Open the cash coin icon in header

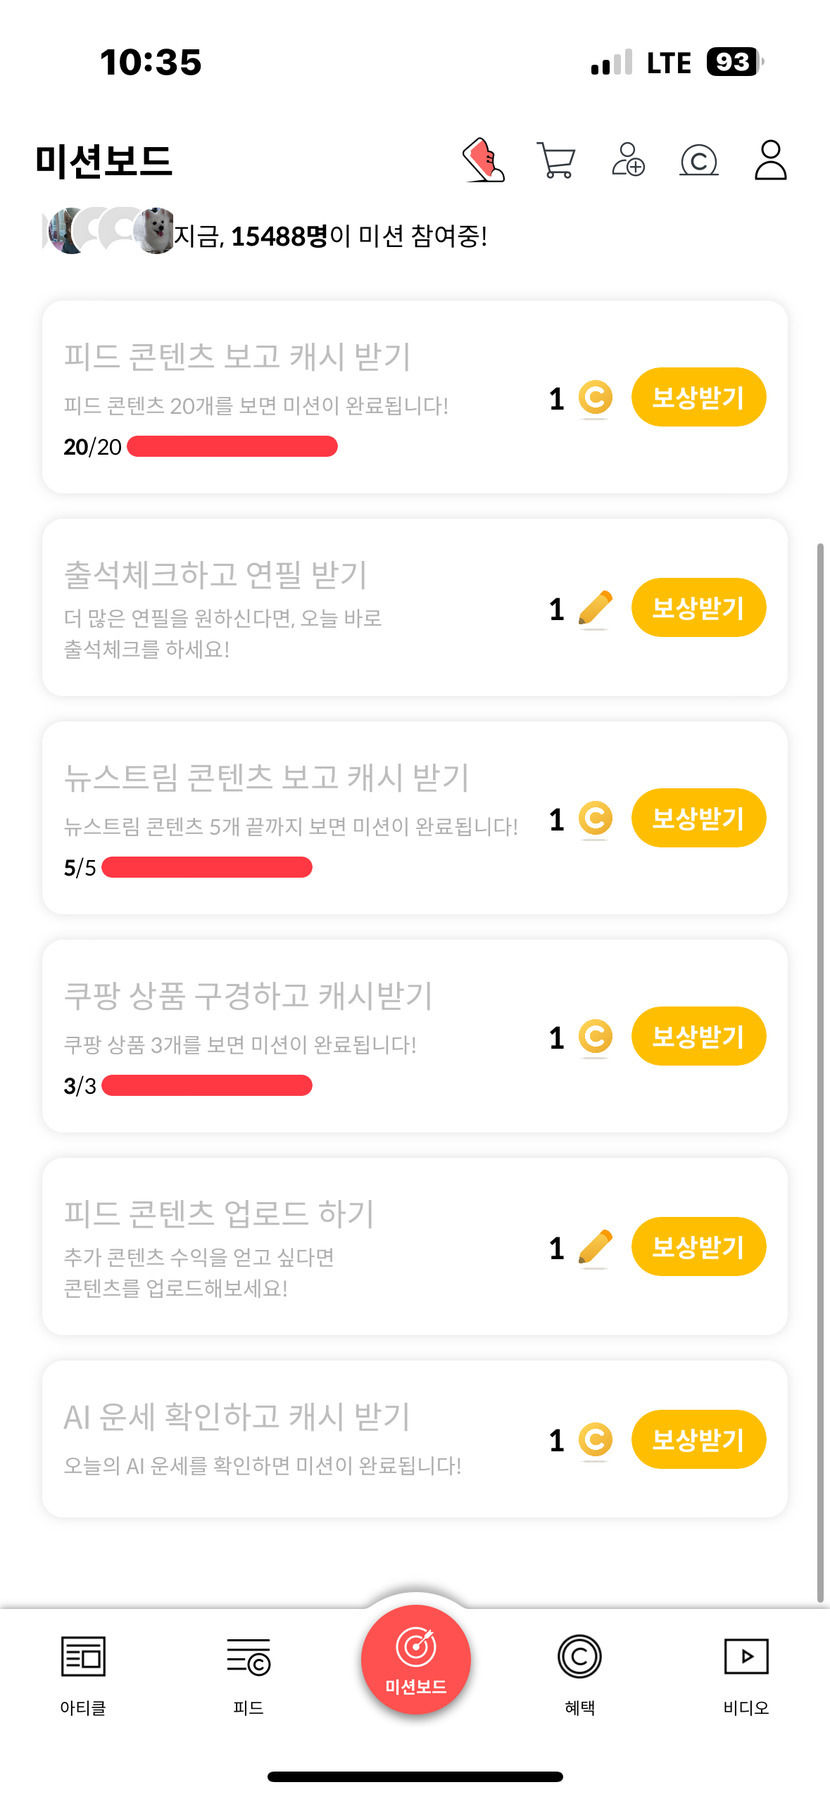pyautogui.click(x=699, y=160)
